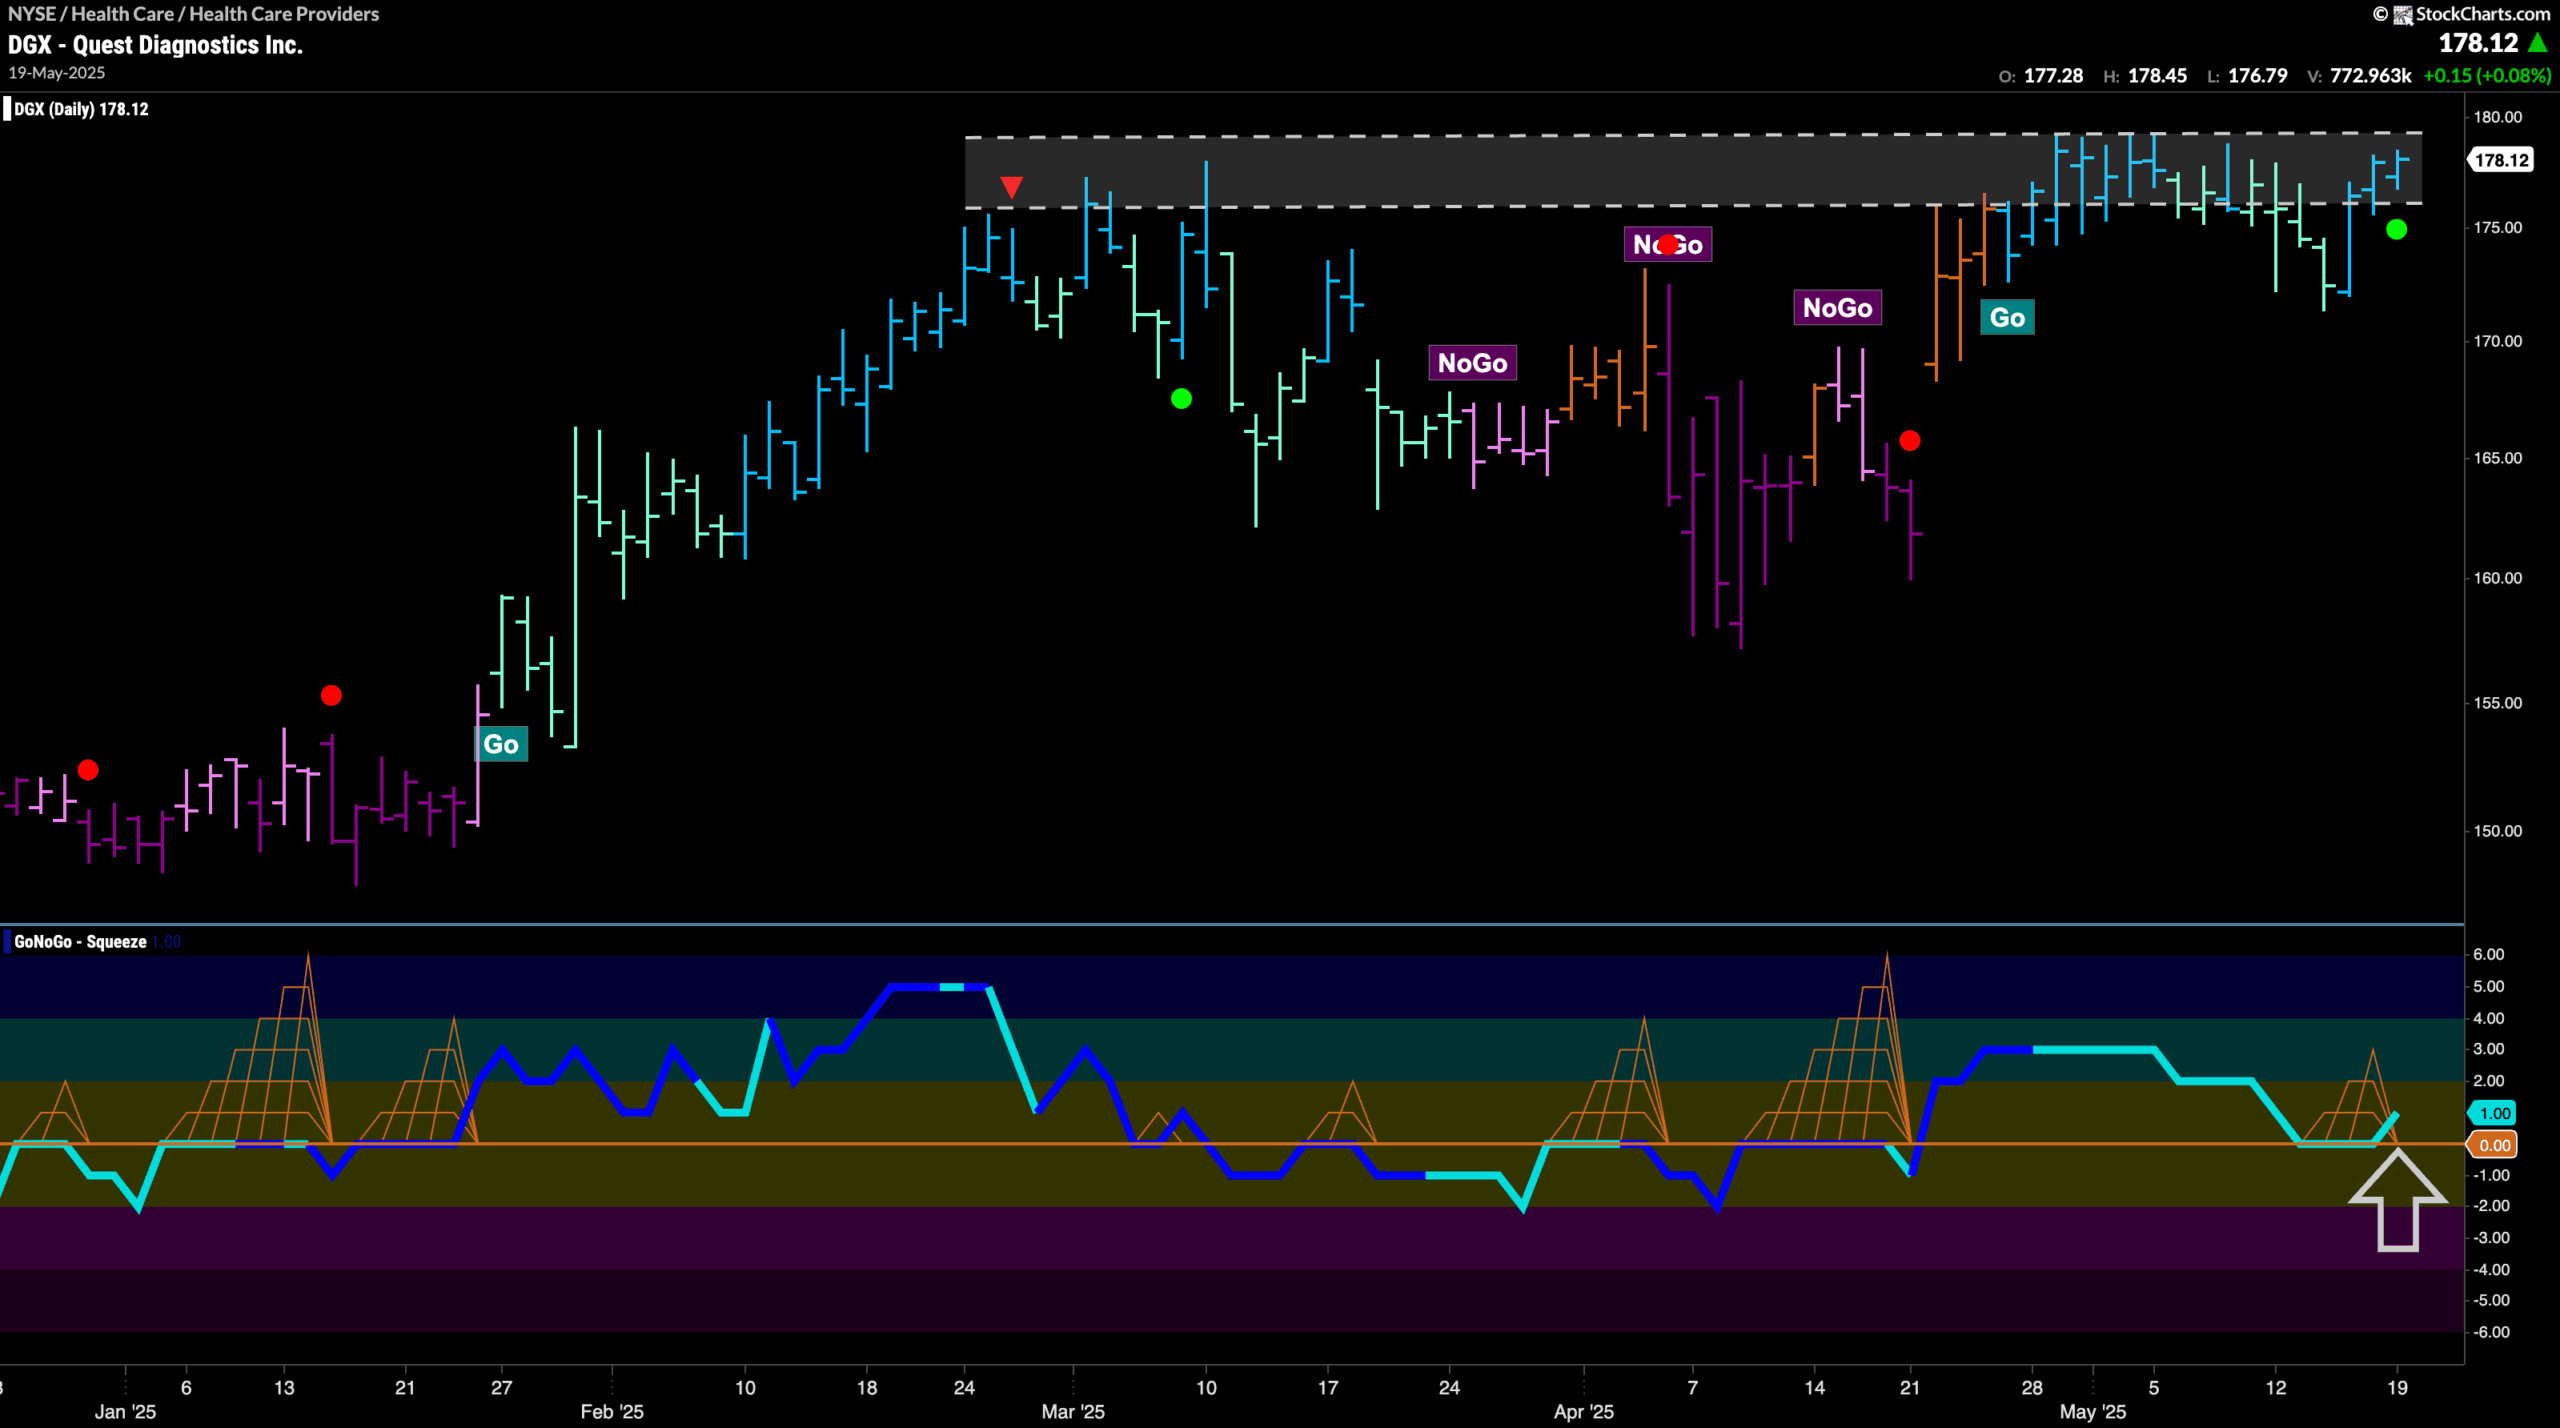The width and height of the screenshot is (2560, 1428).
Task: Click the Go label near January 27
Action: (x=500, y=744)
